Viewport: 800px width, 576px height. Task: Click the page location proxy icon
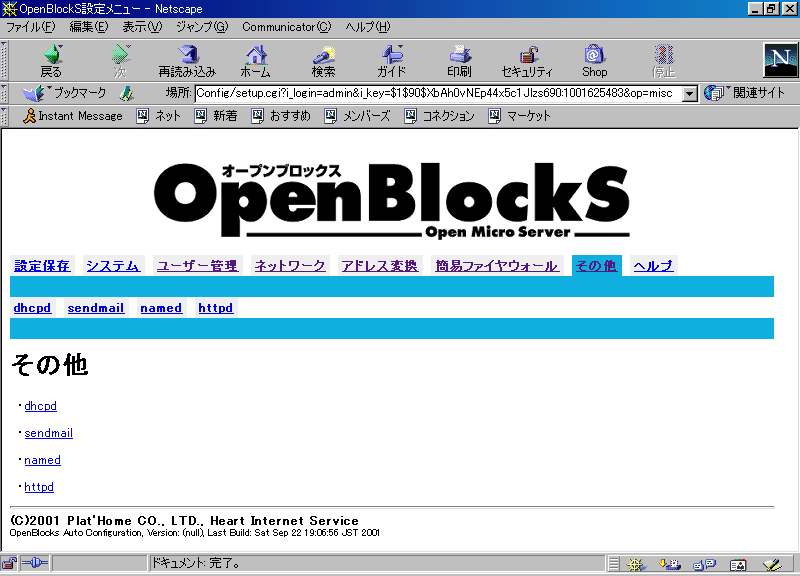click(x=126, y=93)
